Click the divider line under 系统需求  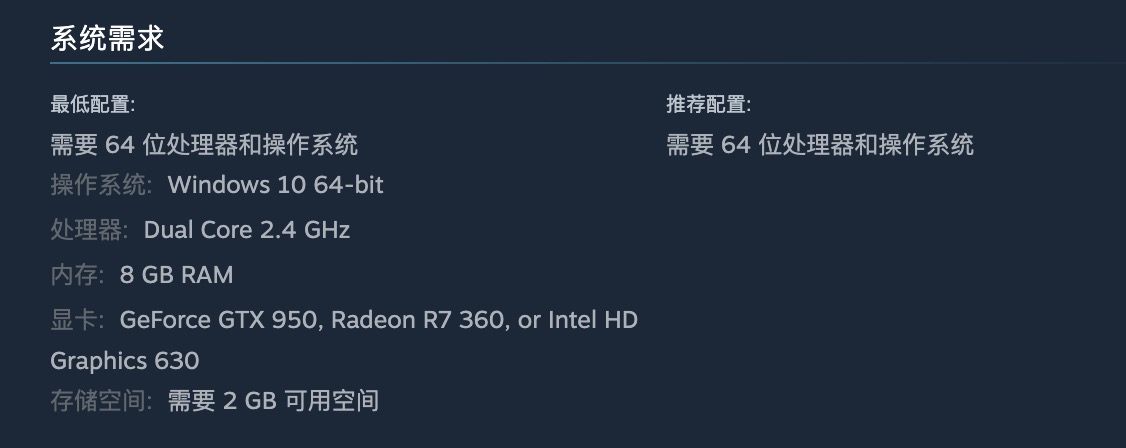pyautogui.click(x=588, y=63)
